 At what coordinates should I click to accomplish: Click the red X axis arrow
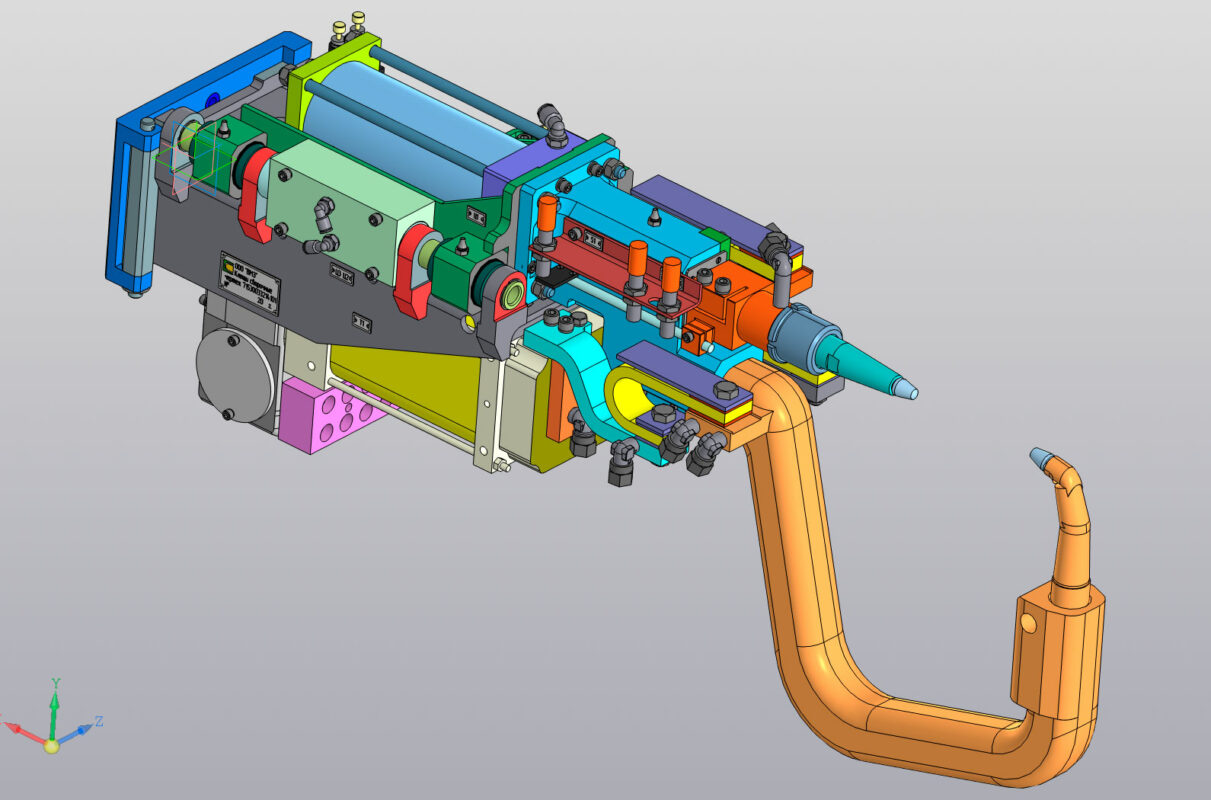pos(24,730)
